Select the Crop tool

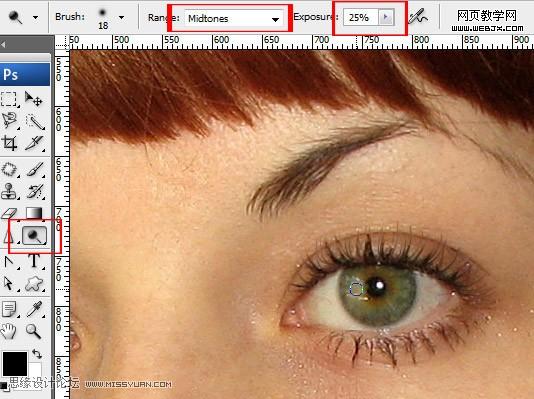pyautogui.click(x=9, y=143)
